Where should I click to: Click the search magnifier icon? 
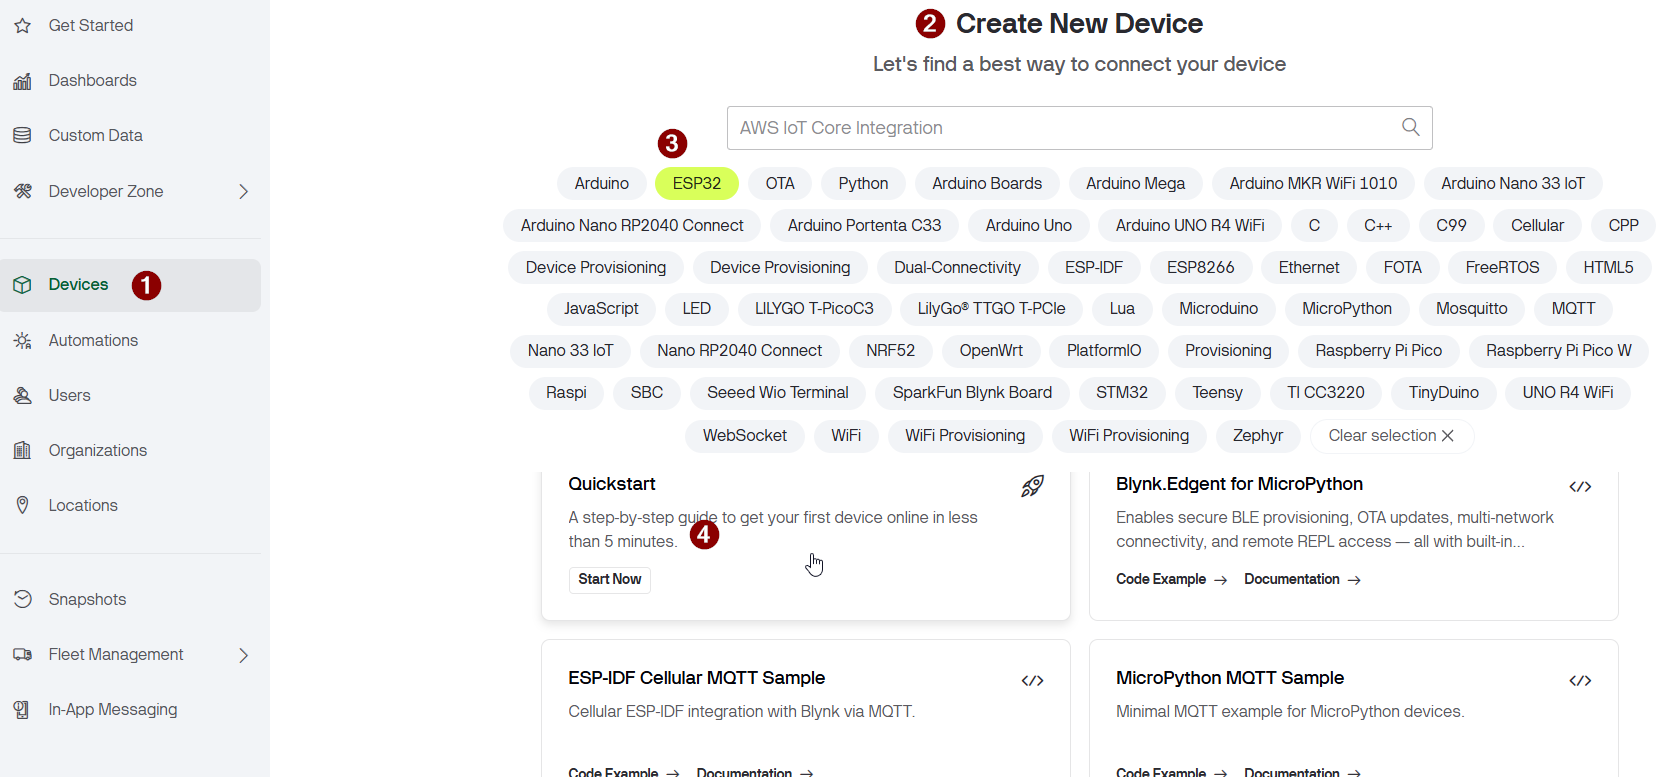pos(1410,127)
